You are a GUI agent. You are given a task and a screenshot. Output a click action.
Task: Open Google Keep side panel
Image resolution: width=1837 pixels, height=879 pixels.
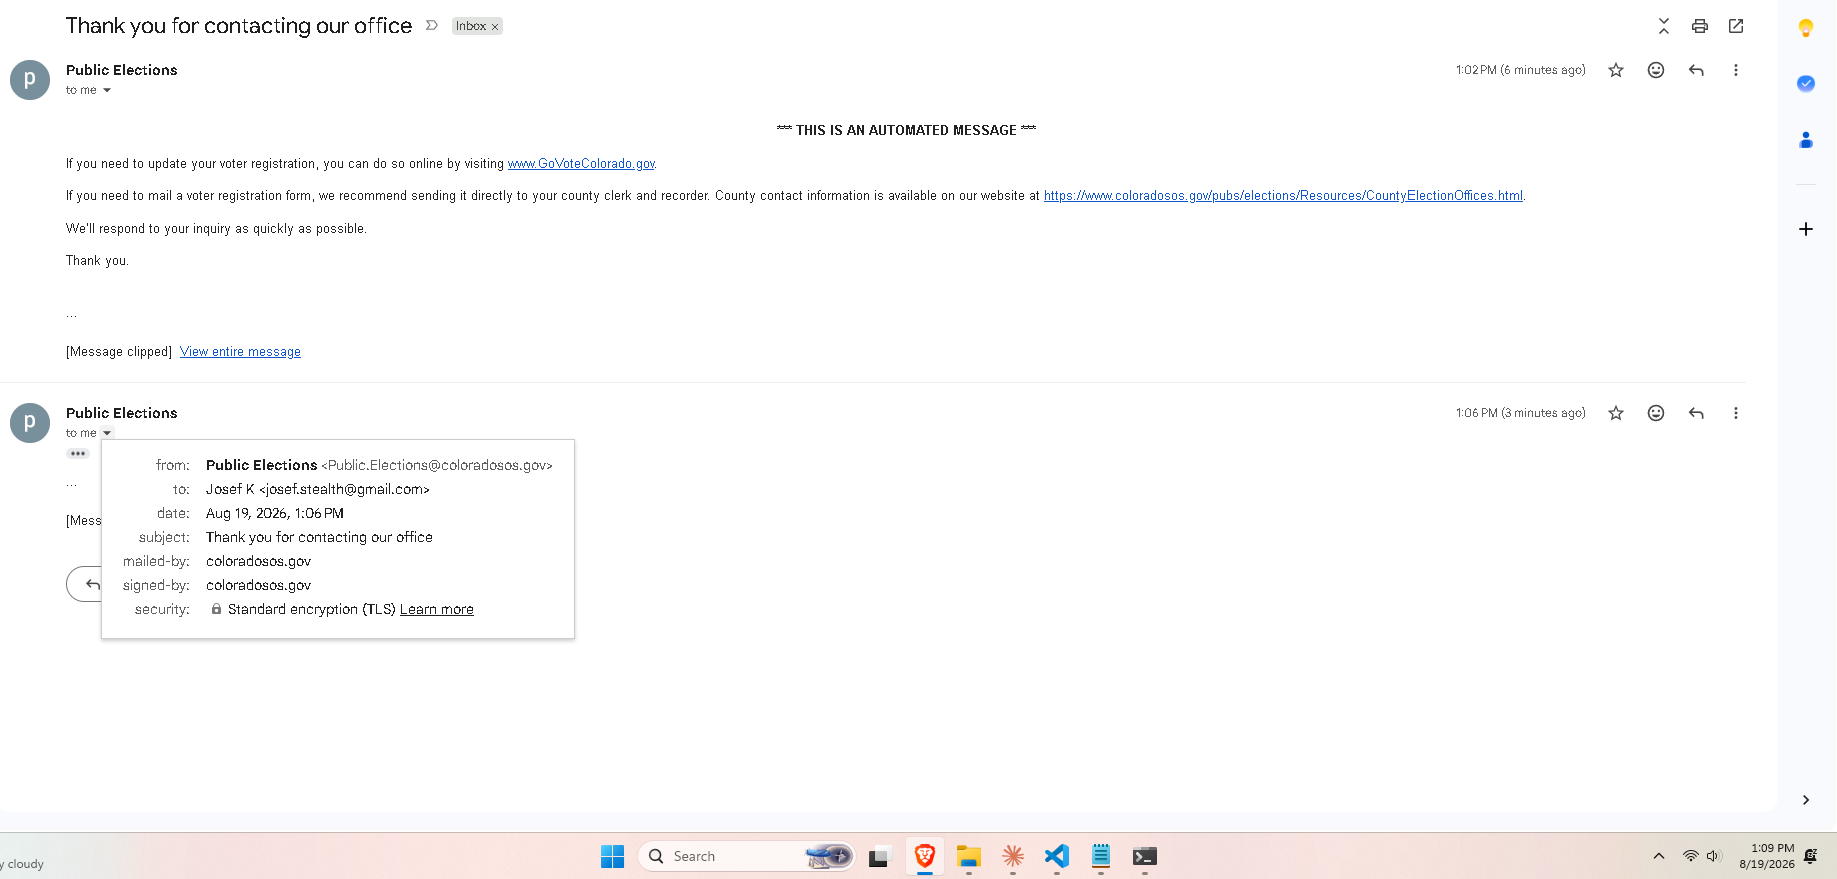(1806, 28)
